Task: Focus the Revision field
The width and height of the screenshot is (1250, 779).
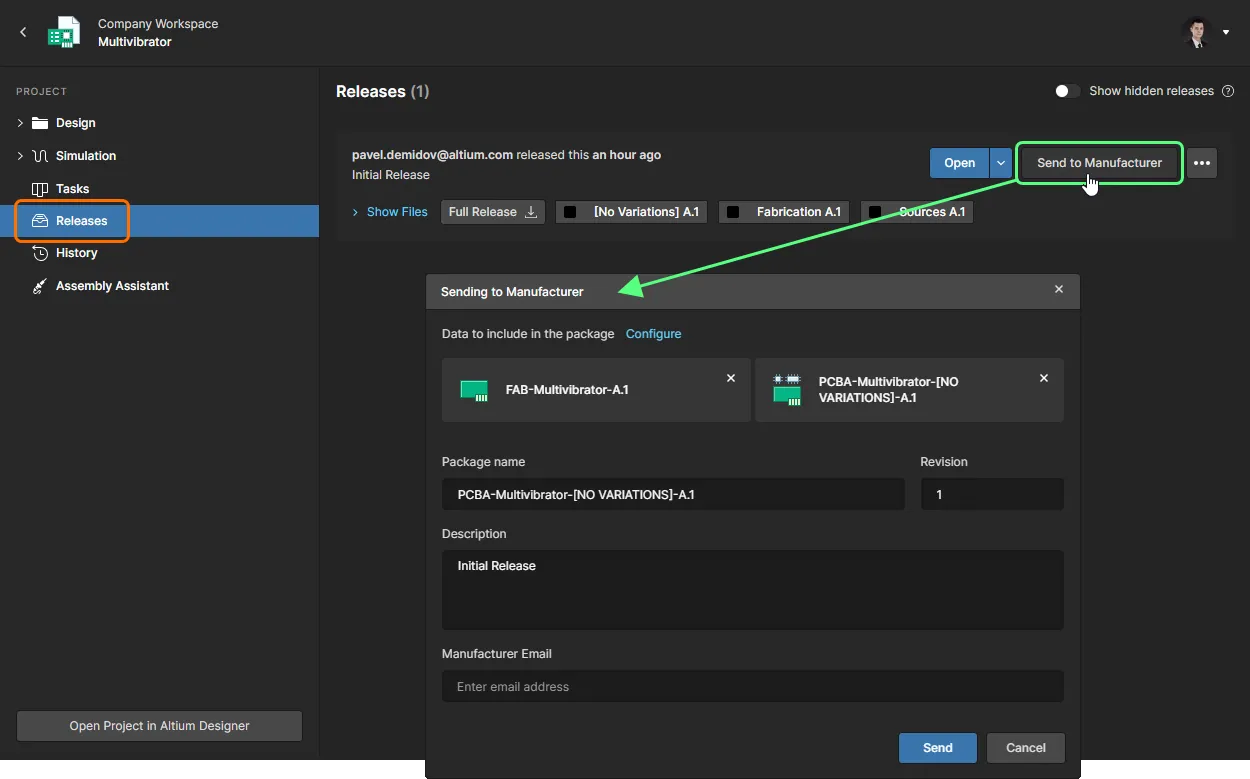Action: [x=992, y=494]
